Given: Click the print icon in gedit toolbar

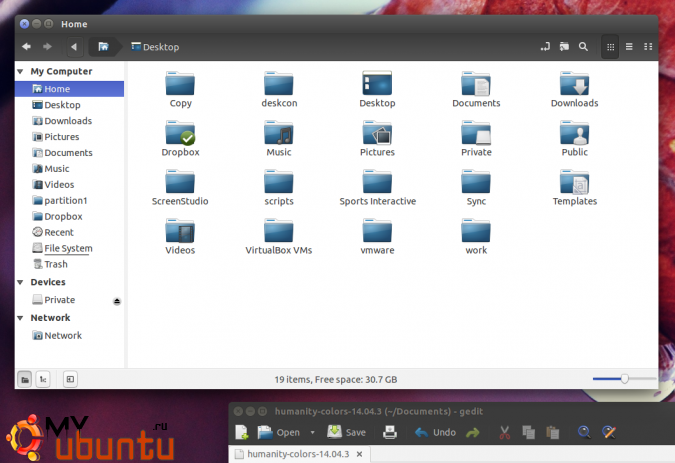Looking at the screenshot, I should pyautogui.click(x=390, y=433).
